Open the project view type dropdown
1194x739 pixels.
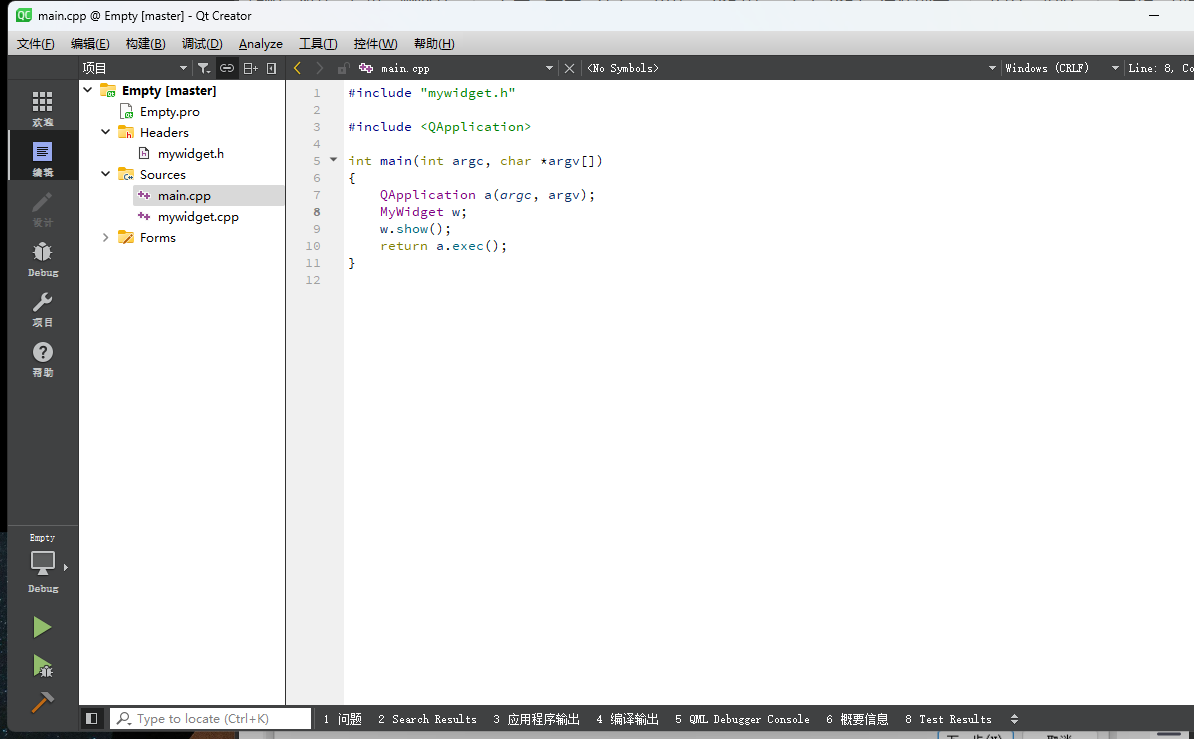click(x=134, y=69)
